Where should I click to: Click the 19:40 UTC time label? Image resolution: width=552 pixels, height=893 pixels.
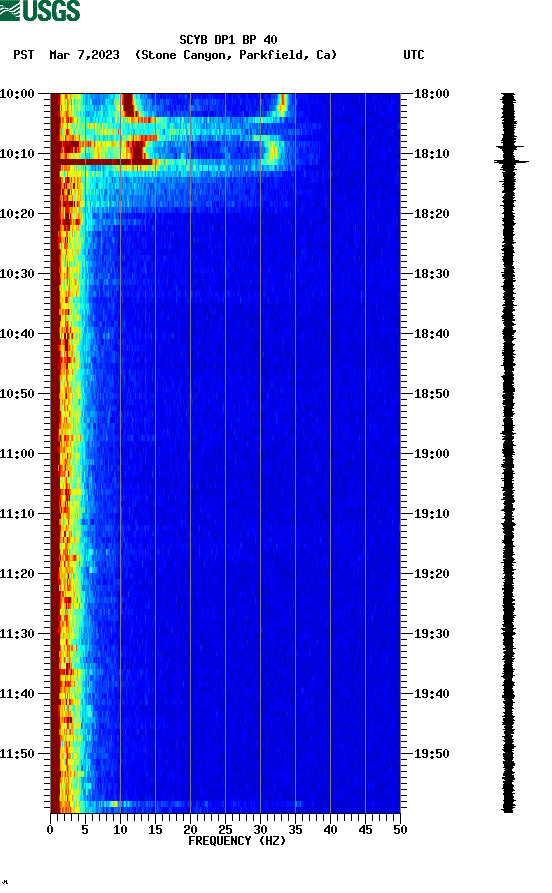coord(432,694)
